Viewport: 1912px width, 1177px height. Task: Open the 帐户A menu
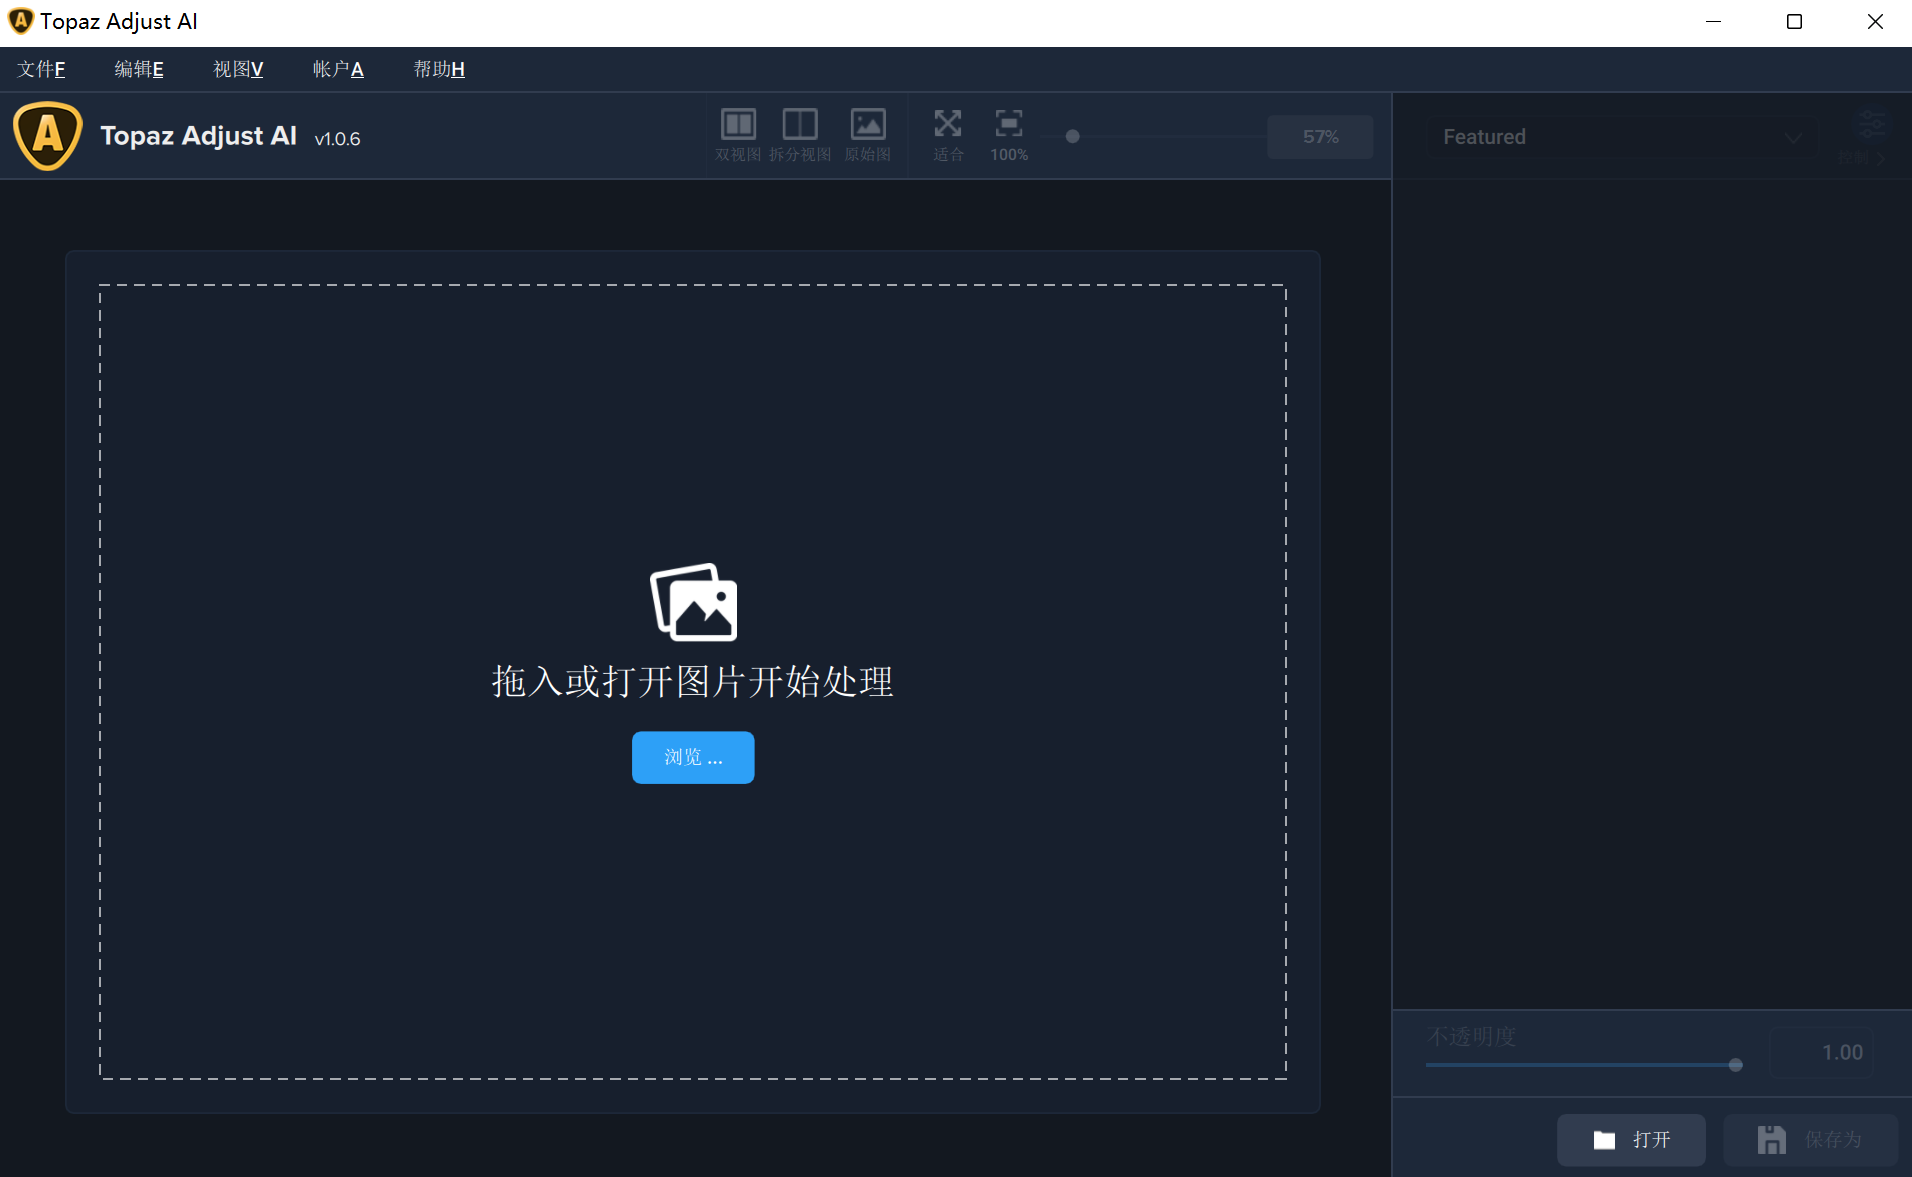tap(338, 69)
